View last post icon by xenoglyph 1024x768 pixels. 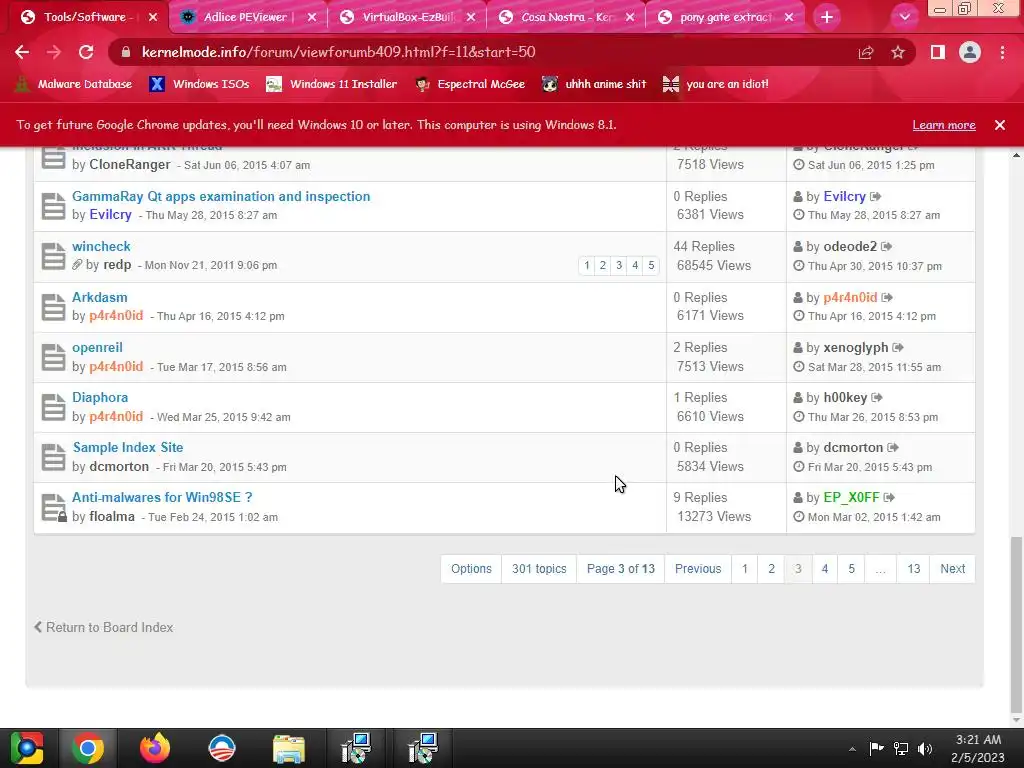coord(898,347)
